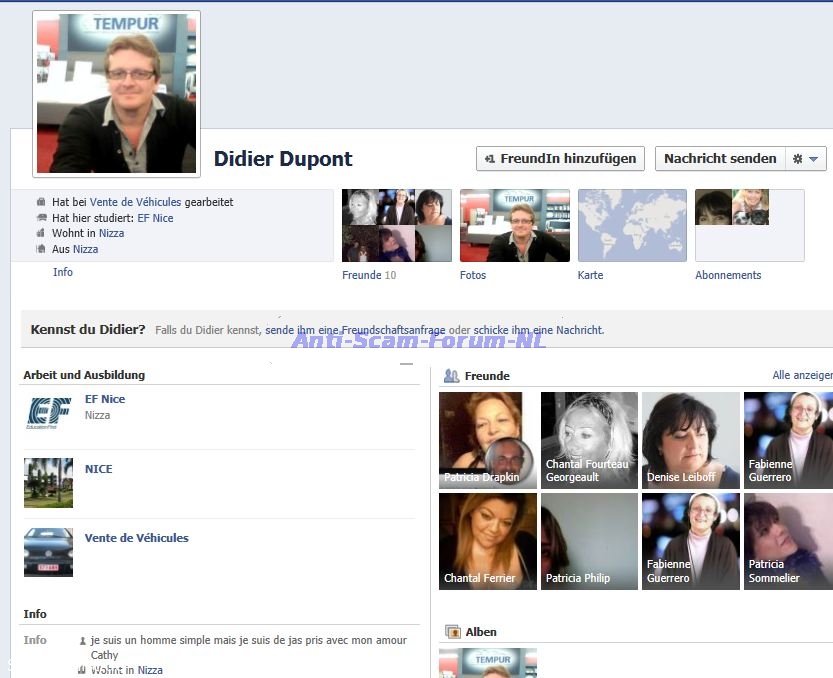Open the Freunde collage tile with count 10
Image resolution: width=833 pixels, height=678 pixels.
[396, 226]
